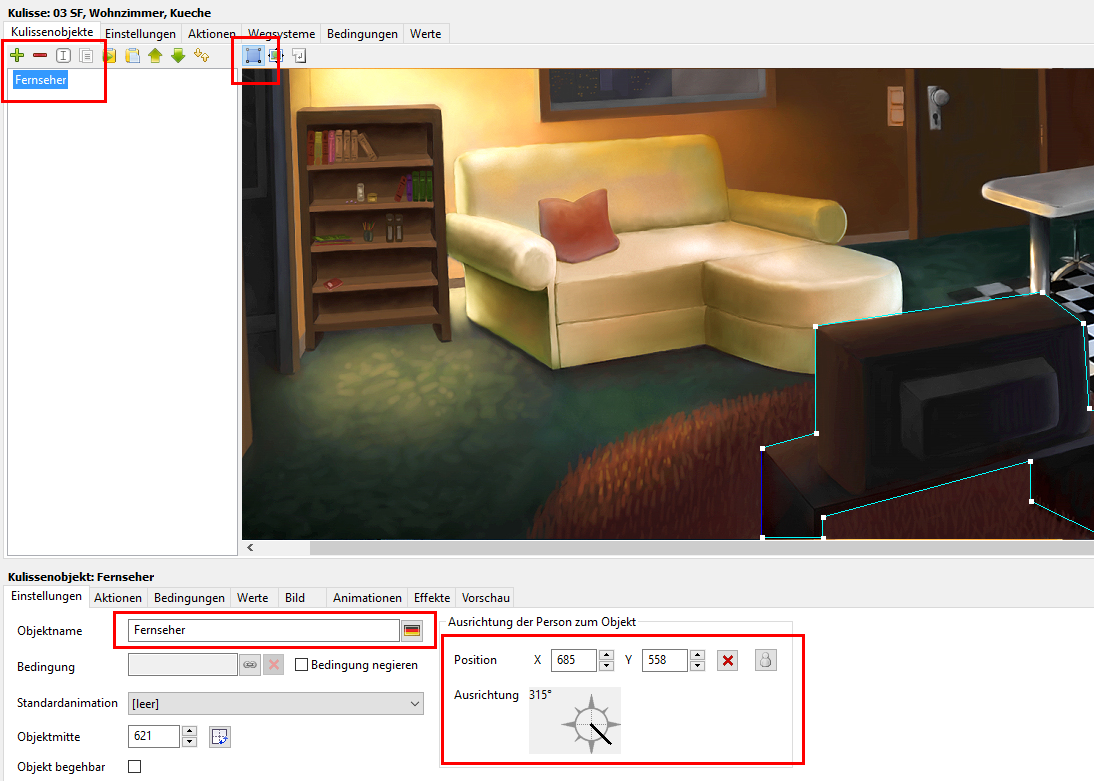Move the object up with the green arrow
Viewport: 1094px width, 781px height.
click(x=155, y=55)
